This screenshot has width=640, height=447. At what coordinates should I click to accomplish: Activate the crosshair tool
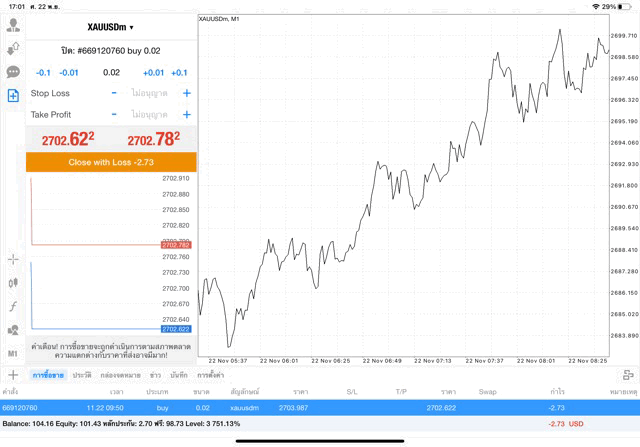click(13, 259)
